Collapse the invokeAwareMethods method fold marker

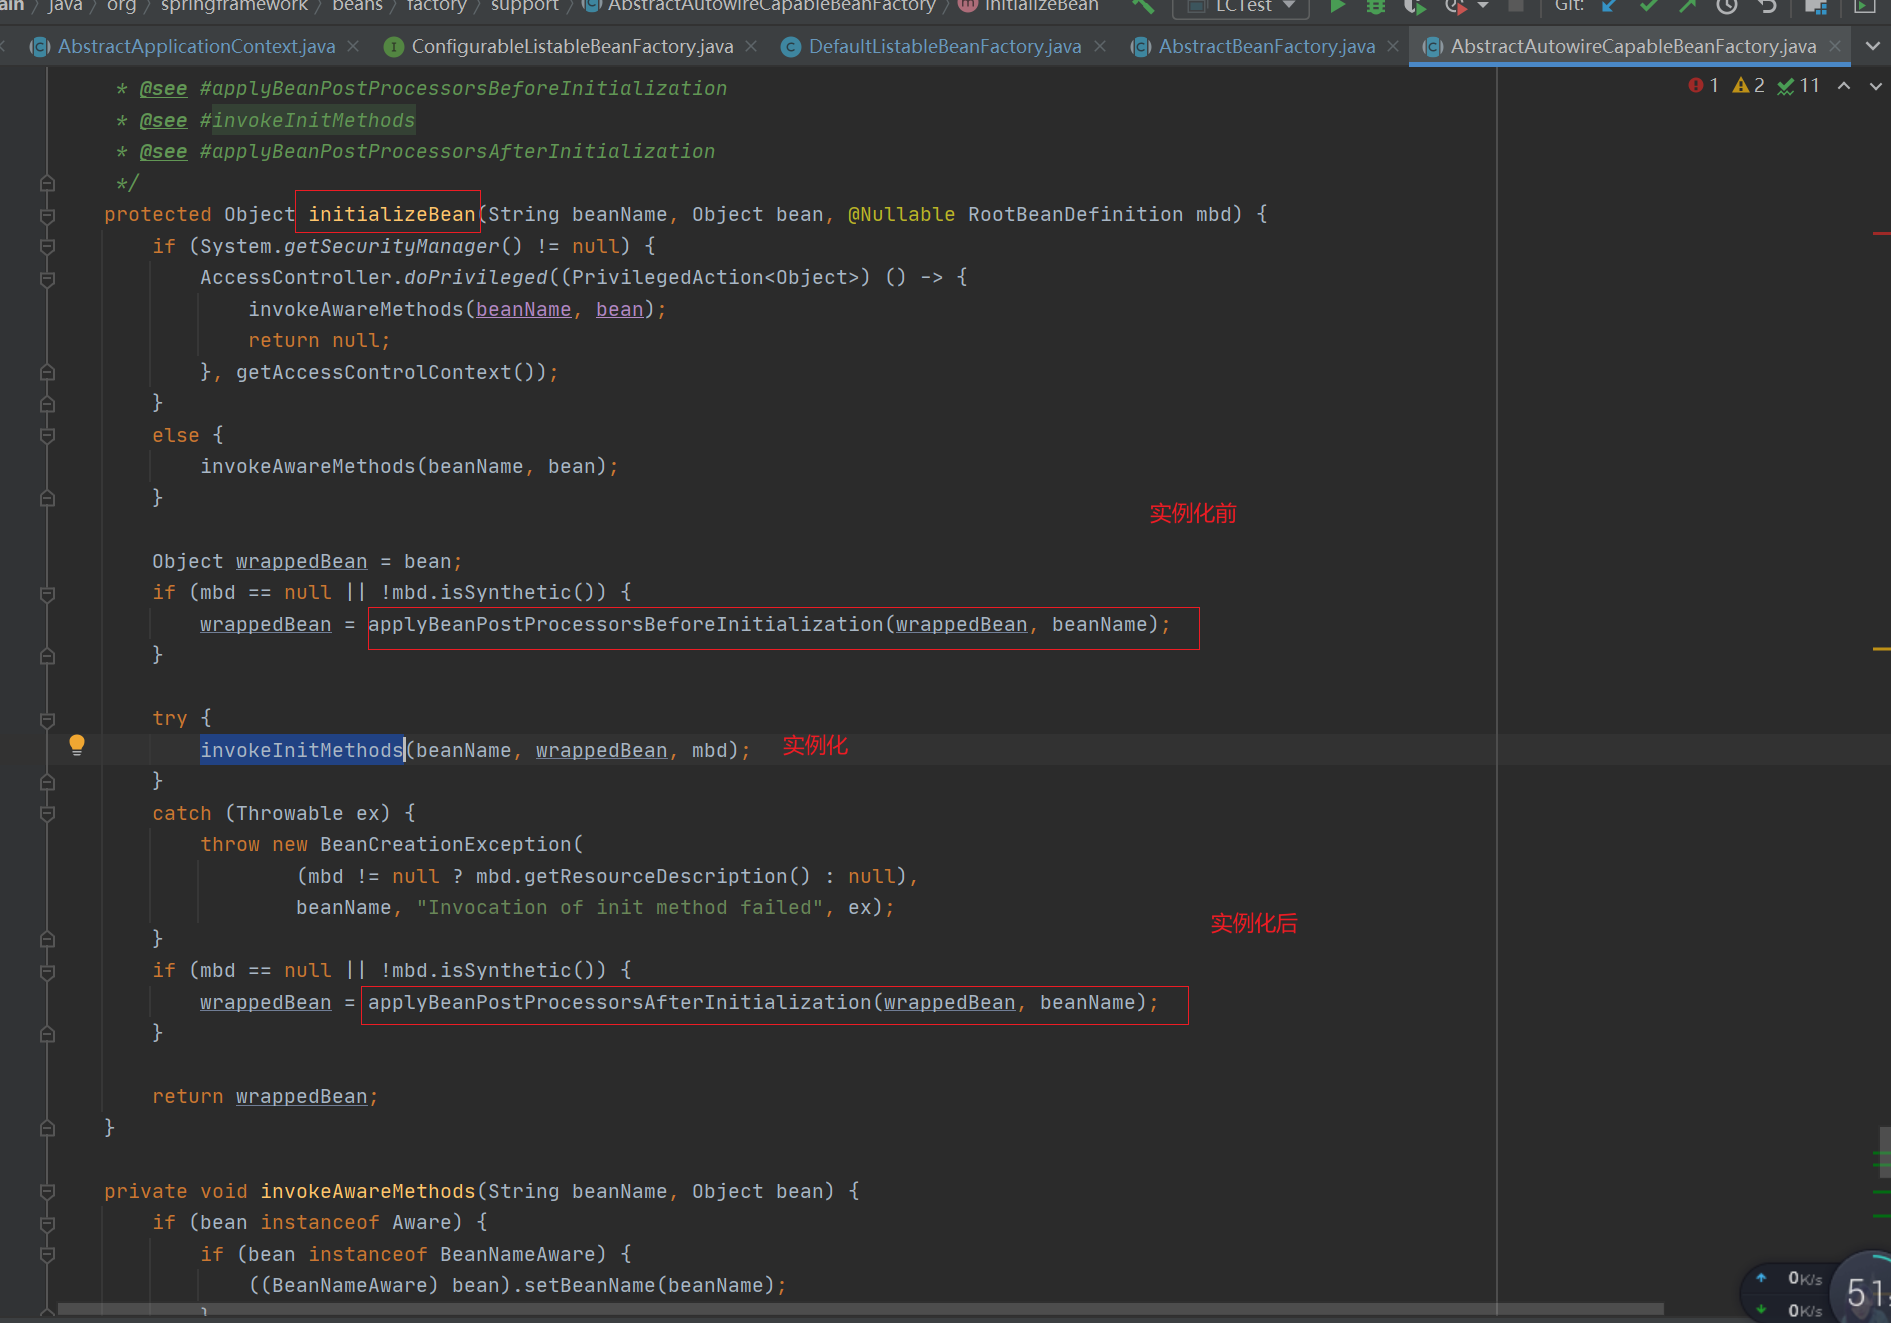[x=47, y=1192]
